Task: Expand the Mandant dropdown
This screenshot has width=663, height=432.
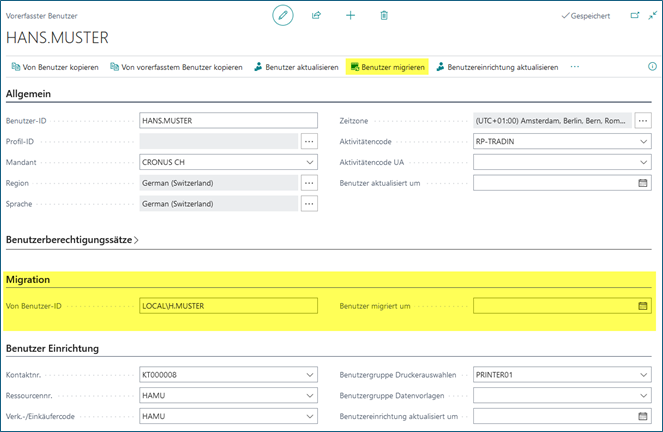Action: coord(309,162)
